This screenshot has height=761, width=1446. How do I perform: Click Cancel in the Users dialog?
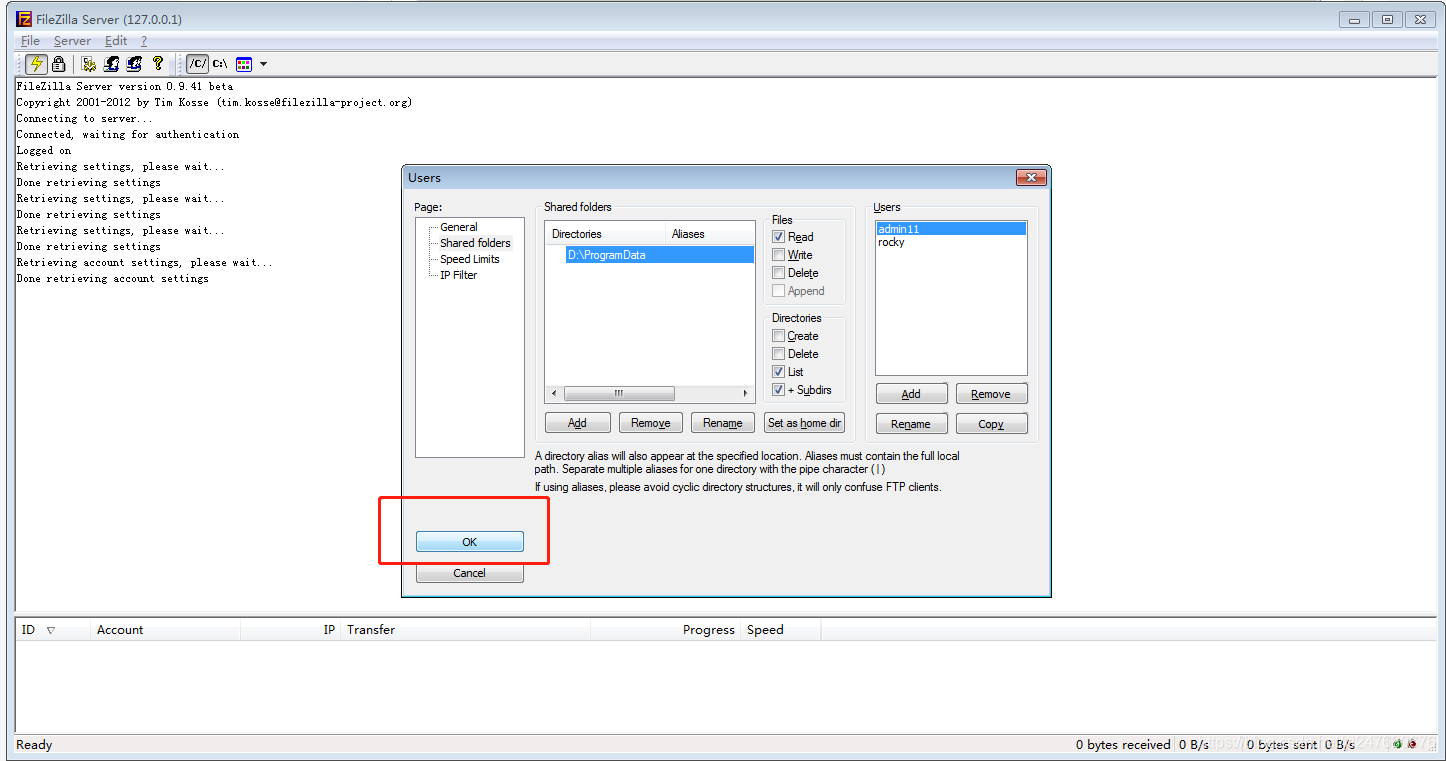(x=469, y=573)
